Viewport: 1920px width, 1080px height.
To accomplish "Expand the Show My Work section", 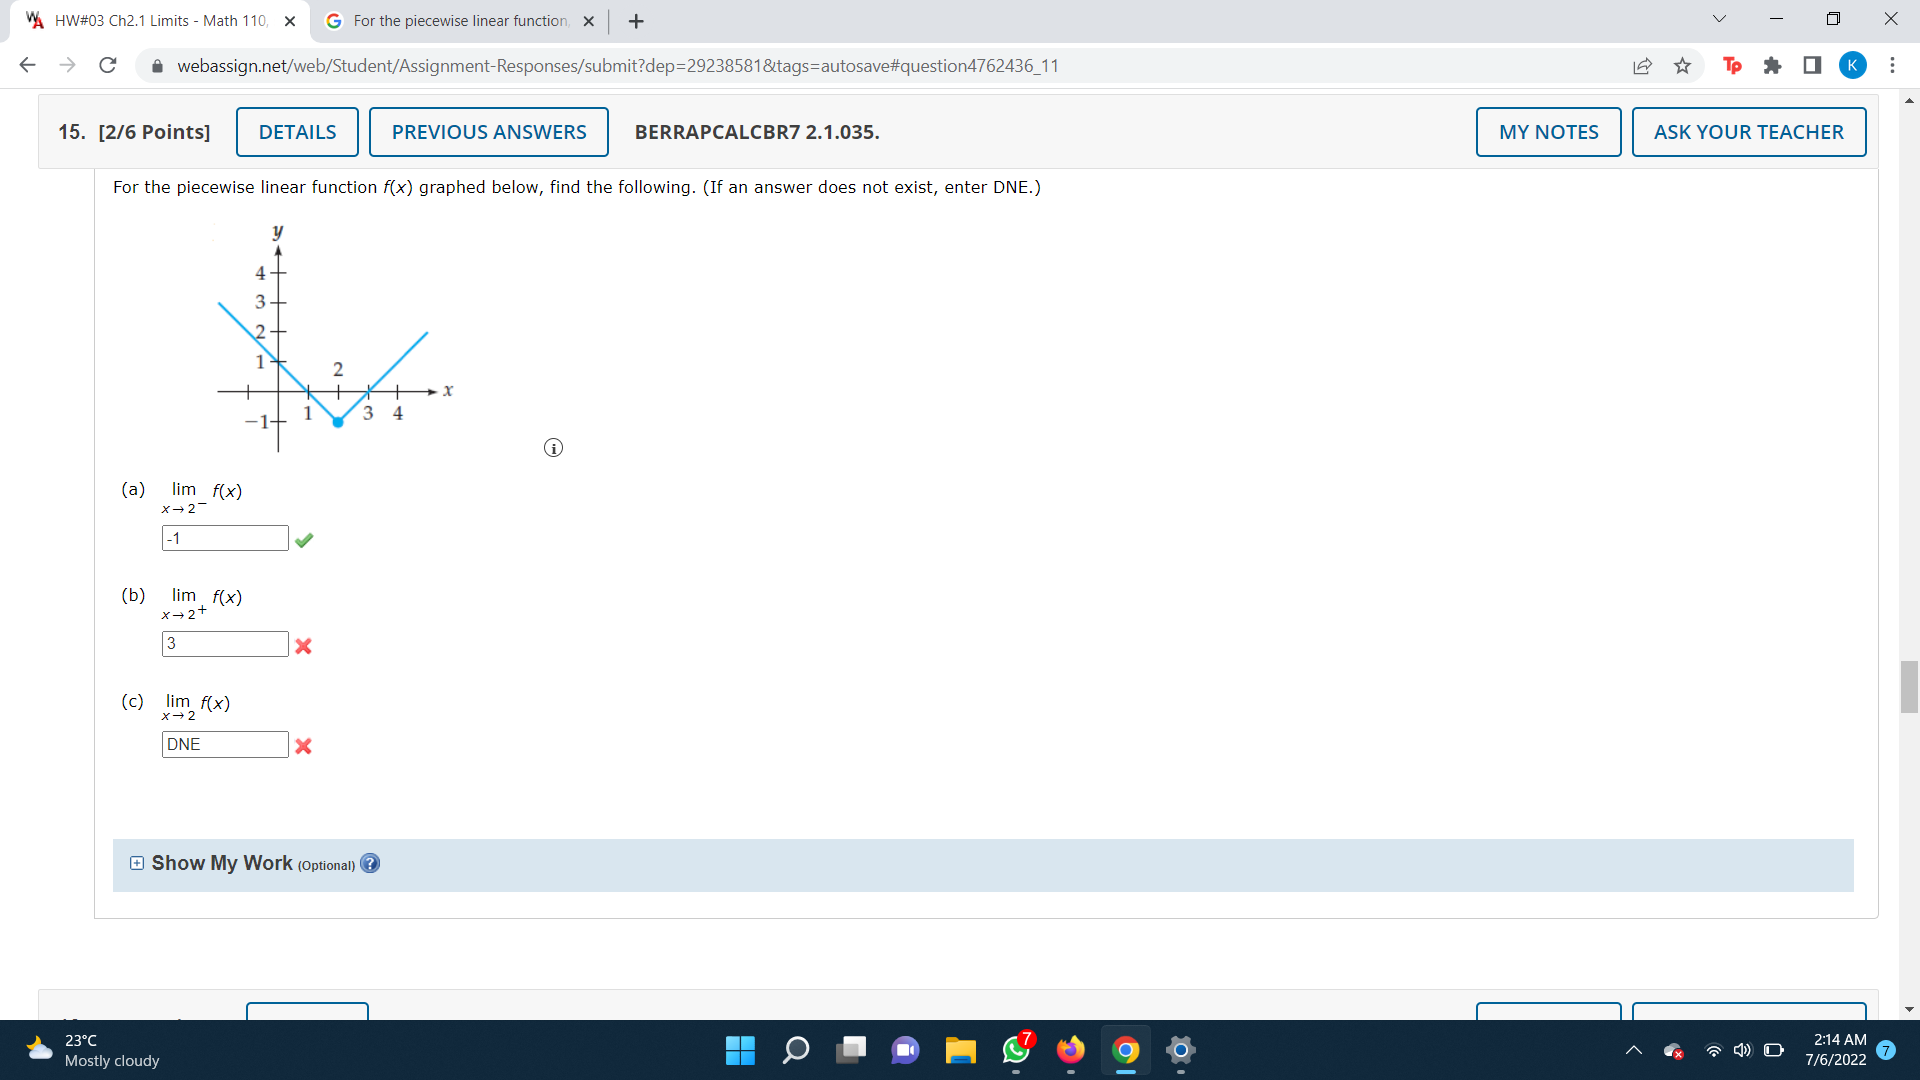I will pos(136,862).
